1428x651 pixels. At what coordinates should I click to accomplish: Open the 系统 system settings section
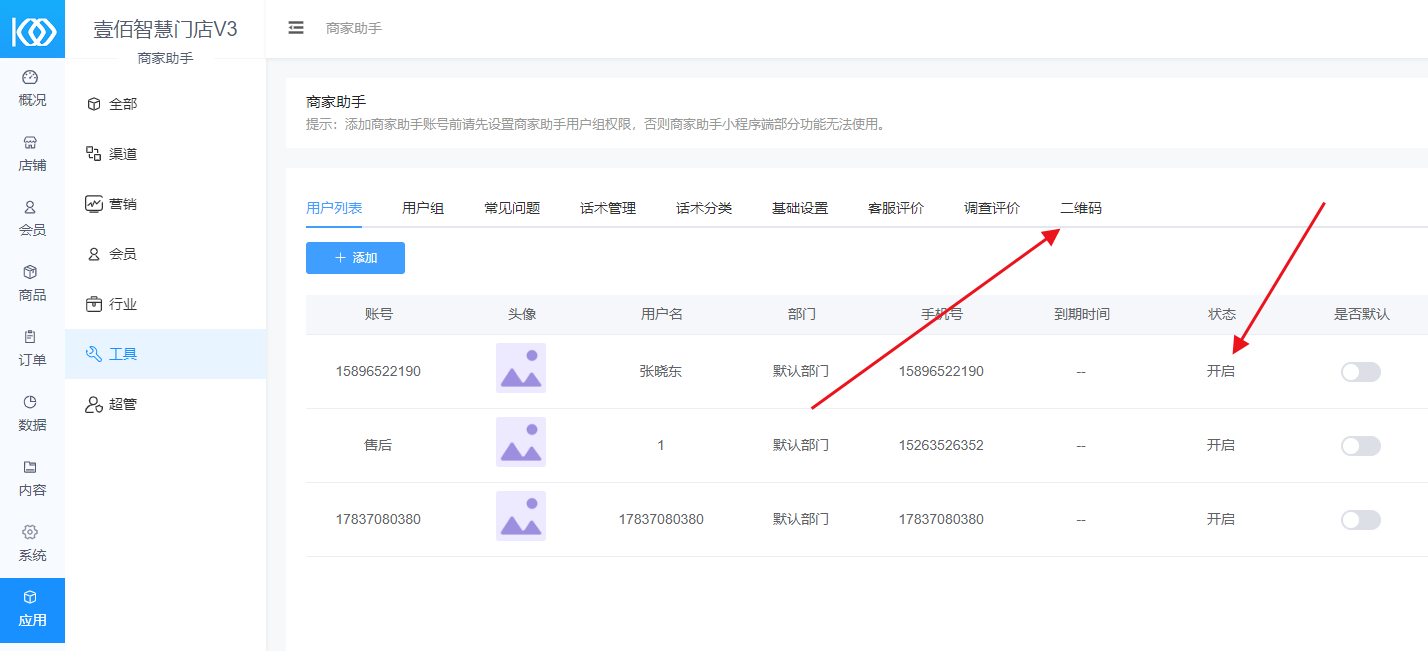coord(32,544)
